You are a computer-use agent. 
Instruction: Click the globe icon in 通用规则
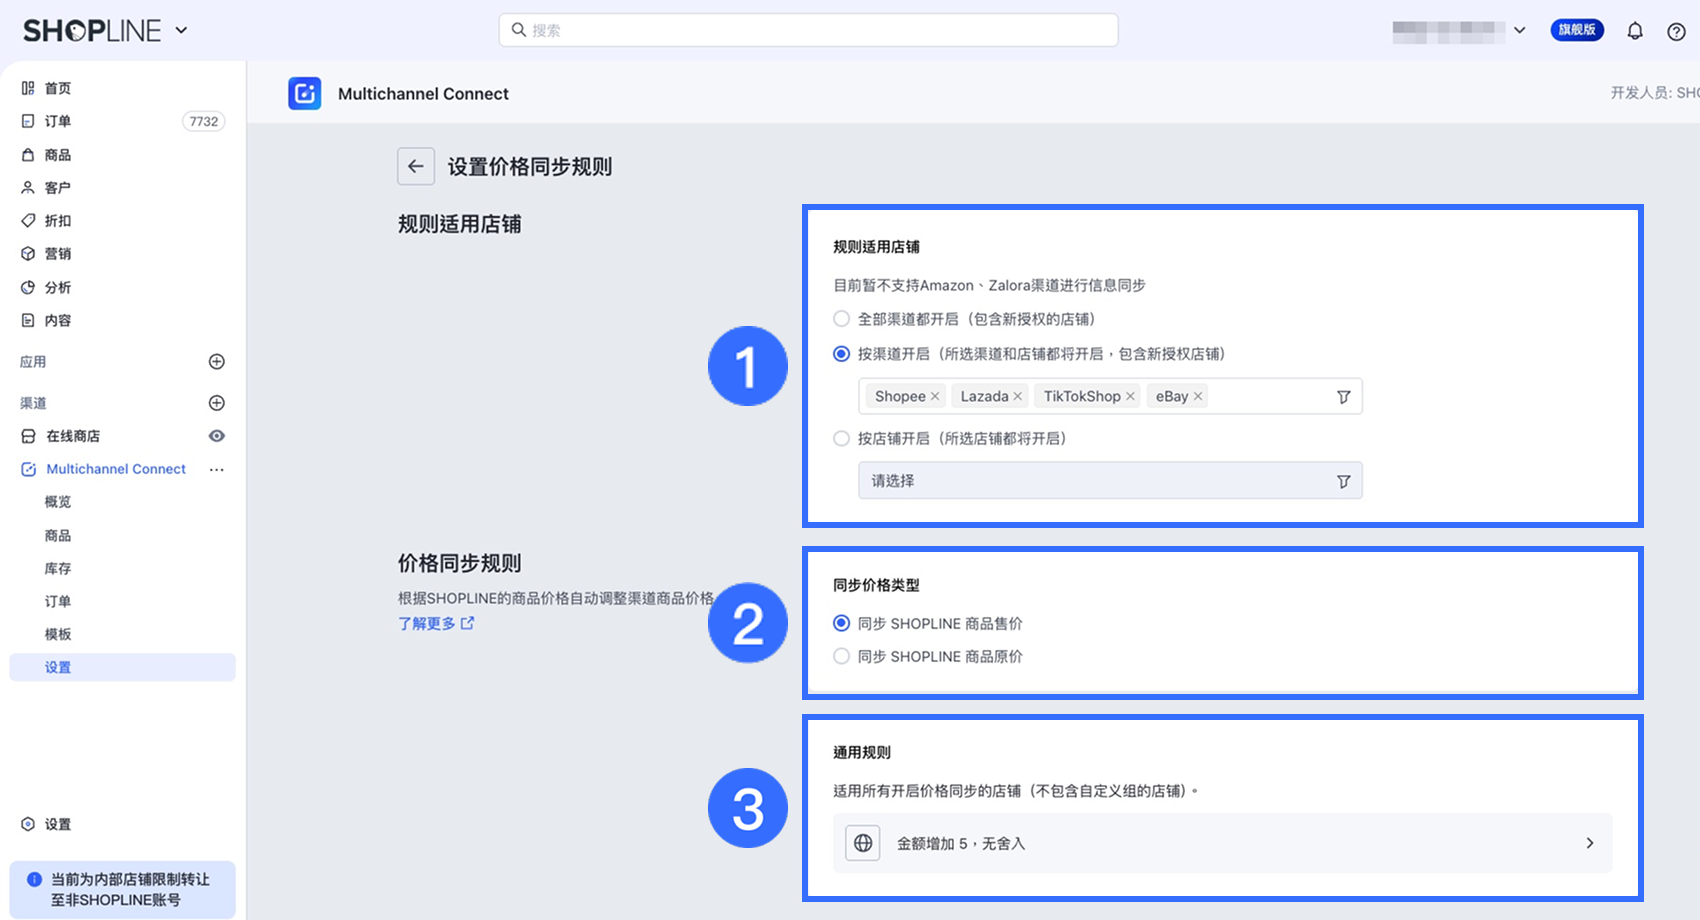pyautogui.click(x=863, y=843)
